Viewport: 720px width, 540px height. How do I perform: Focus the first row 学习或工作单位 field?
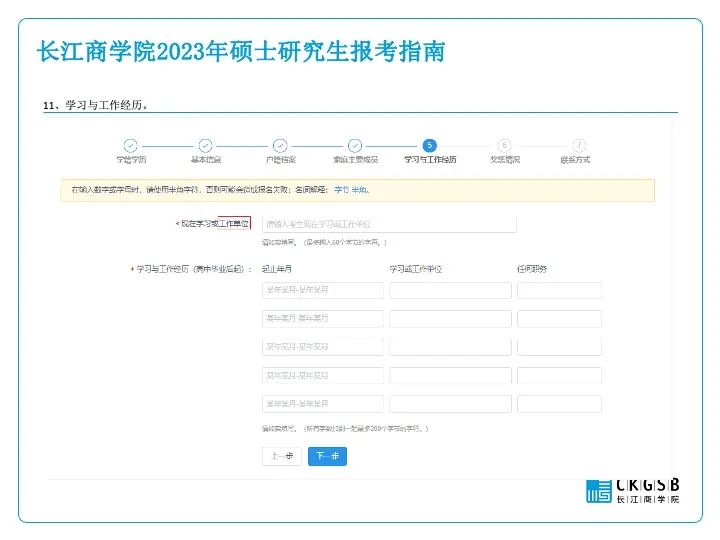(450, 290)
